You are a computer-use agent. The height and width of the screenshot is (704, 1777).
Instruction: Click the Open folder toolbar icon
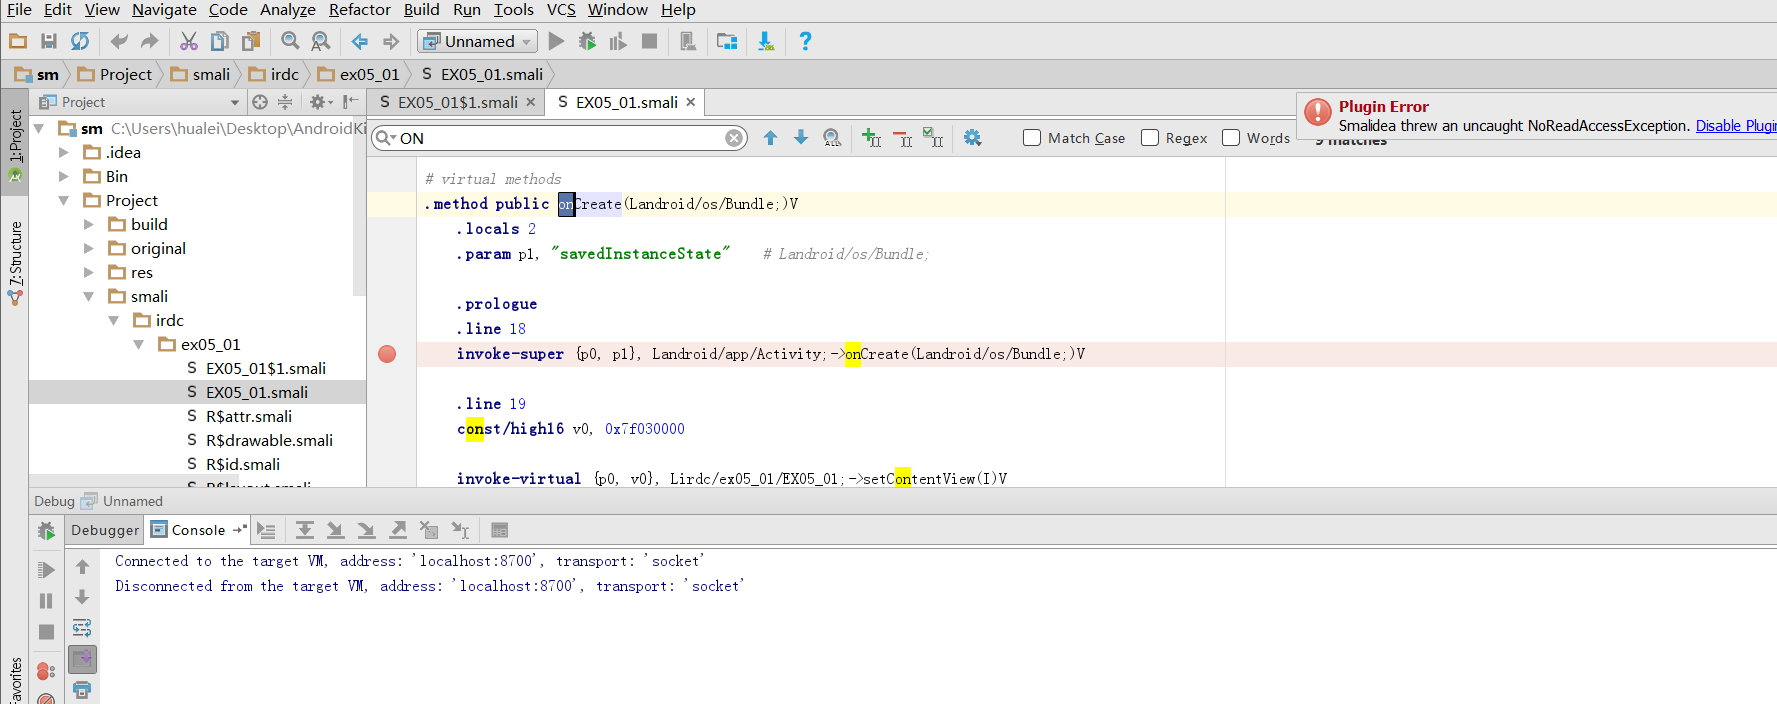click(18, 41)
